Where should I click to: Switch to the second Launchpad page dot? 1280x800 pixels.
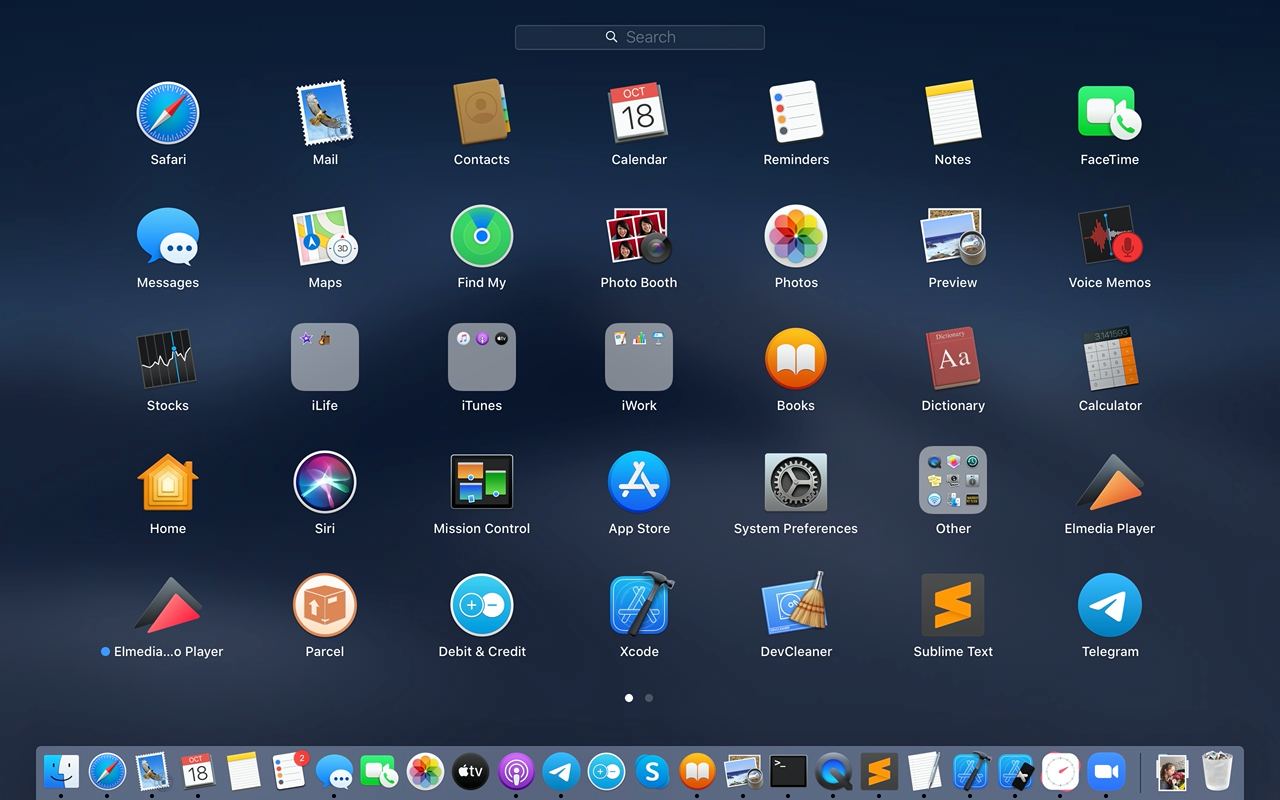pyautogui.click(x=649, y=698)
